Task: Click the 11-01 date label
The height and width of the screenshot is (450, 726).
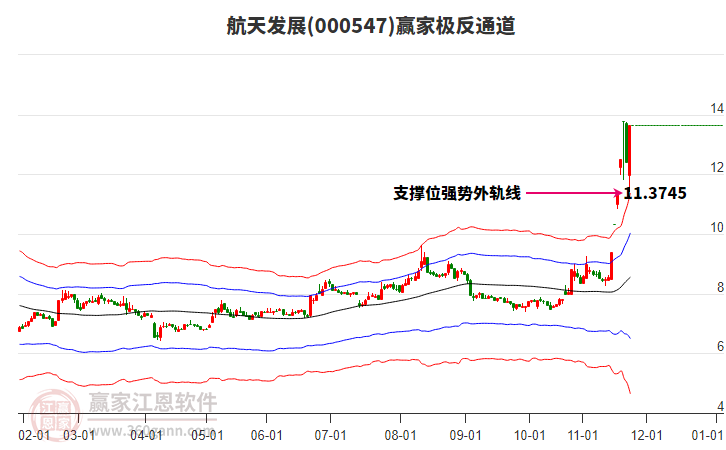Action: point(582,436)
